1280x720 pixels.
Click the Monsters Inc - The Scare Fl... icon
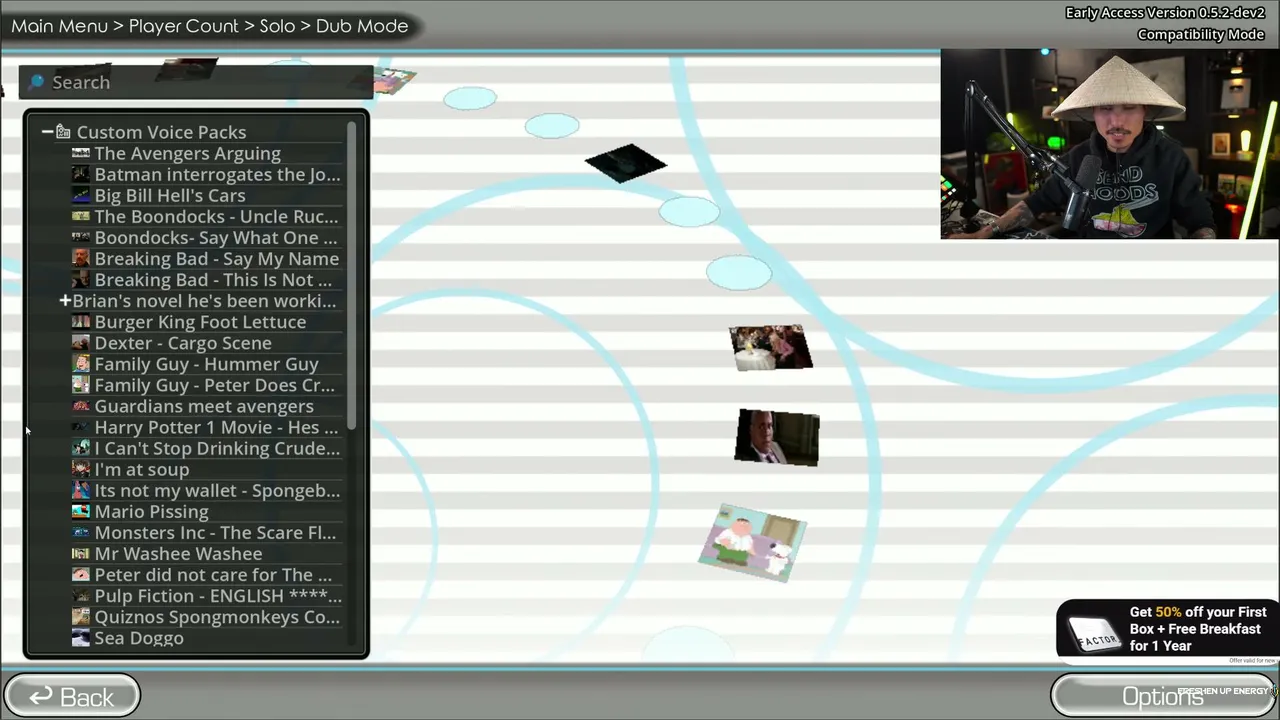[81, 532]
